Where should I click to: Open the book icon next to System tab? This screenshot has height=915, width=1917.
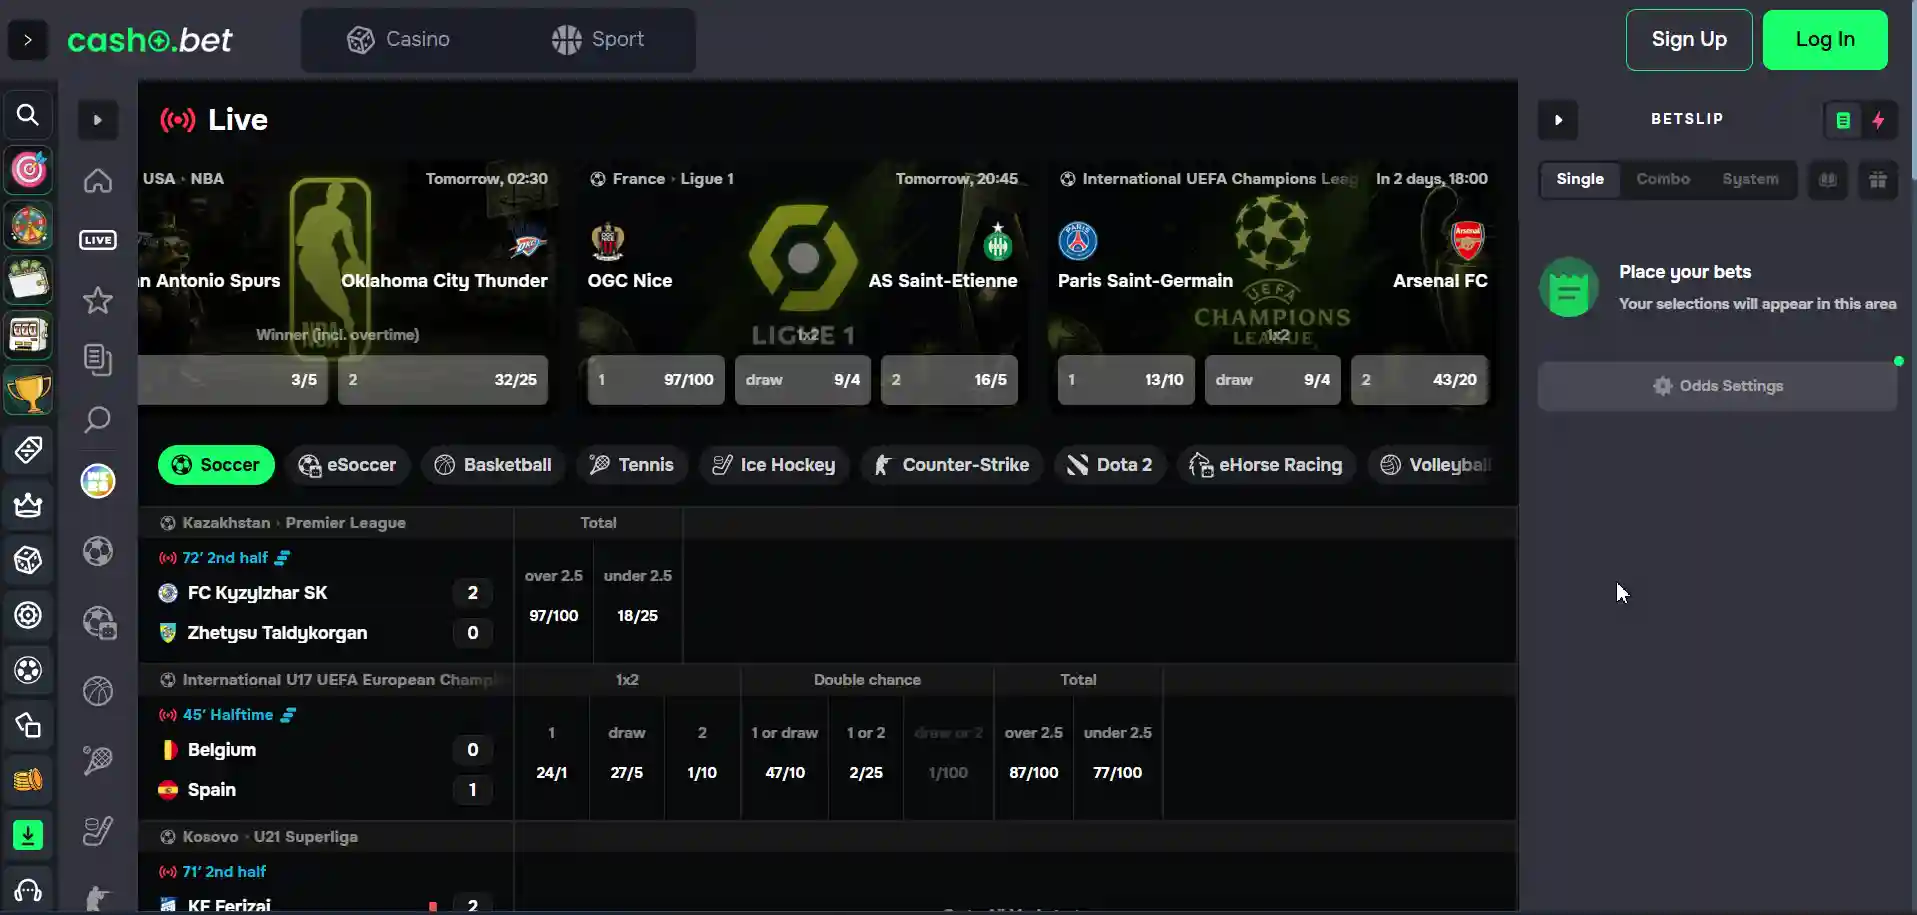1828,180
